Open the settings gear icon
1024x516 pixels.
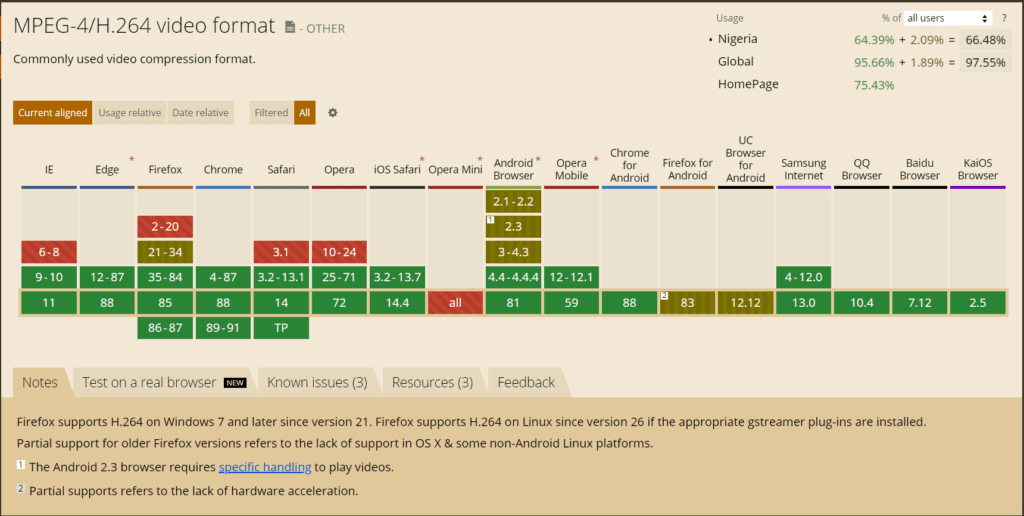[x=332, y=112]
